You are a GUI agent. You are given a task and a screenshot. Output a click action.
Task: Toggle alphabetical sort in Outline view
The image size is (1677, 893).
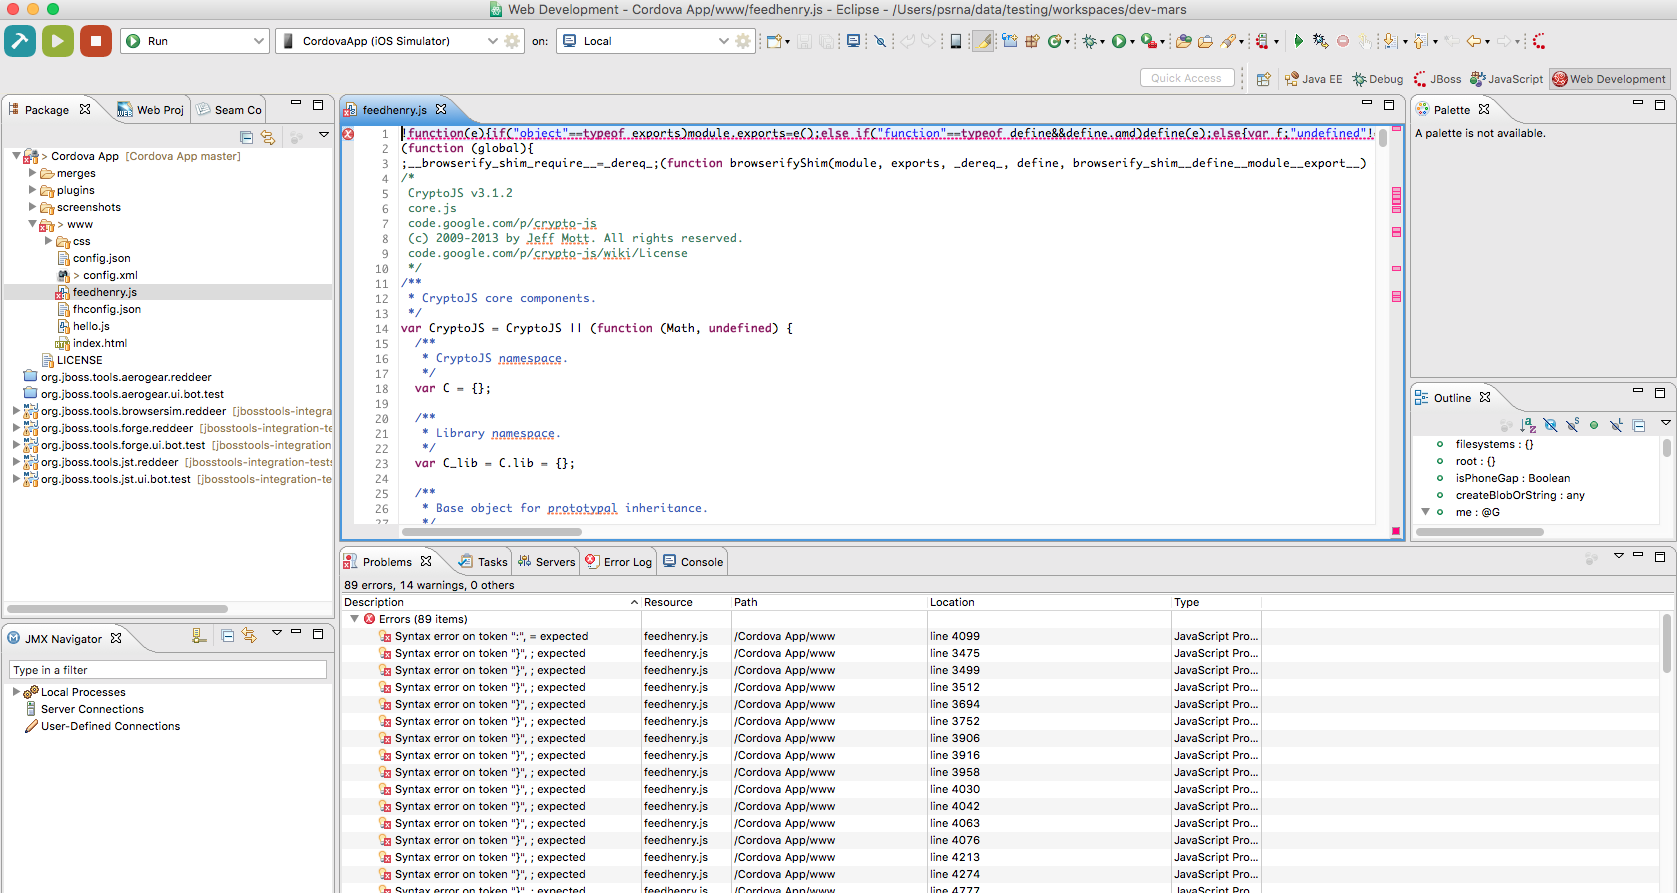pyautogui.click(x=1528, y=425)
